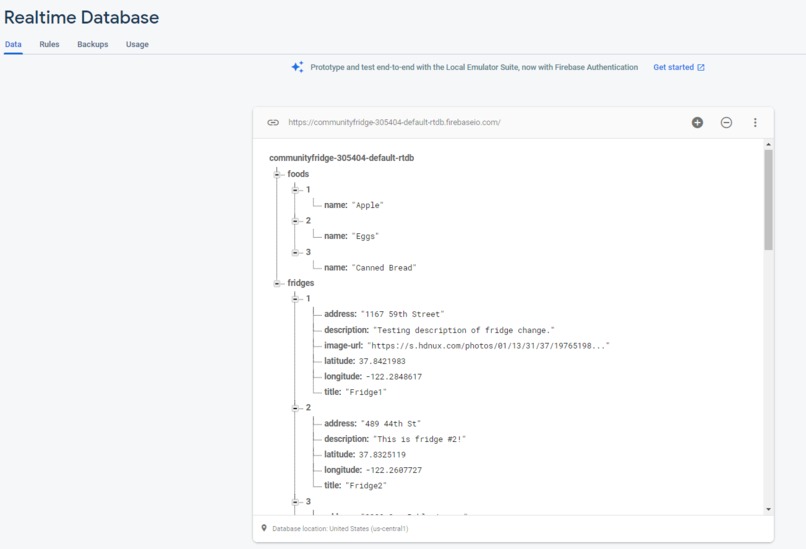Collapse node 1 under foods

pos(295,190)
